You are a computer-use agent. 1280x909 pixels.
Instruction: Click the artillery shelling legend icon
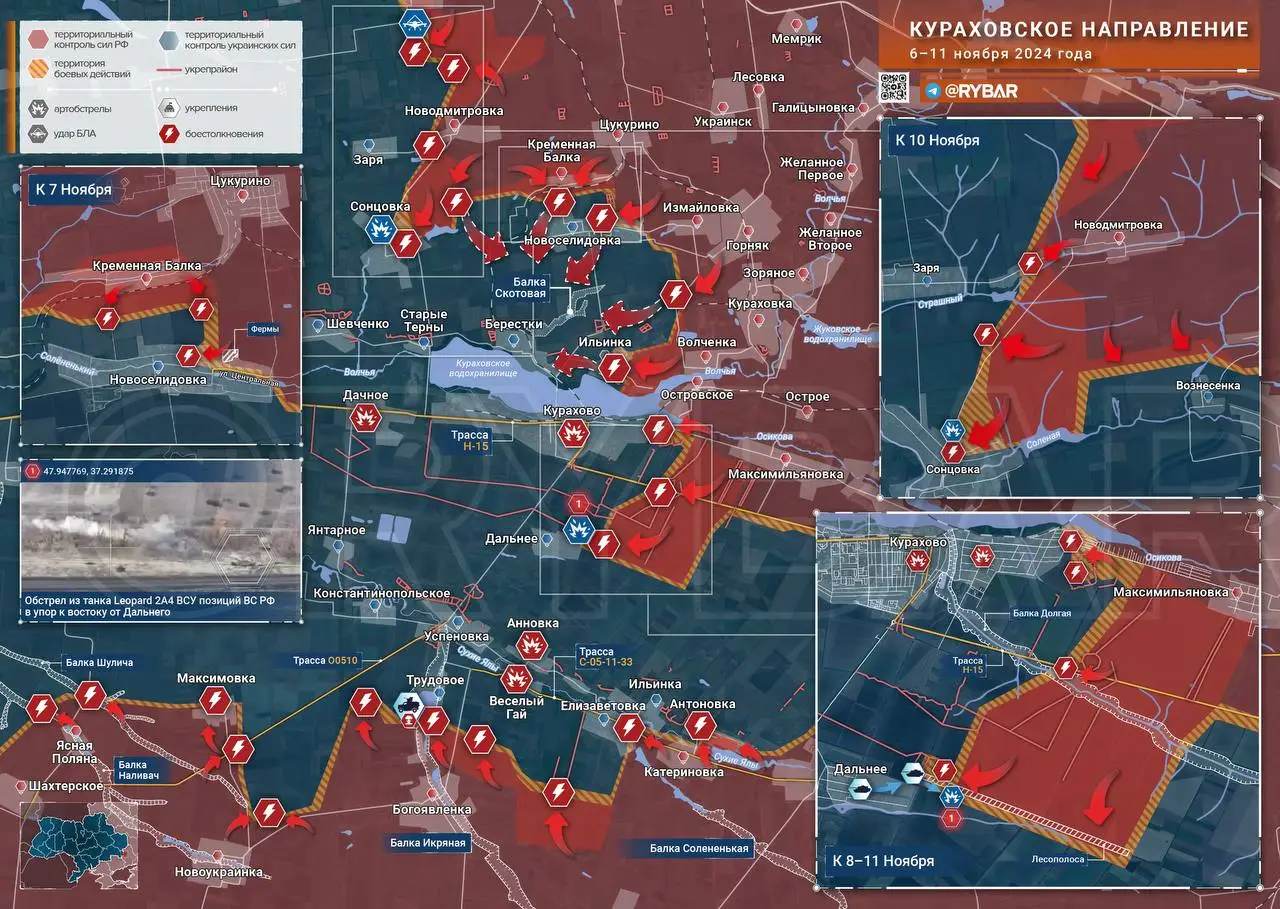click(37, 108)
